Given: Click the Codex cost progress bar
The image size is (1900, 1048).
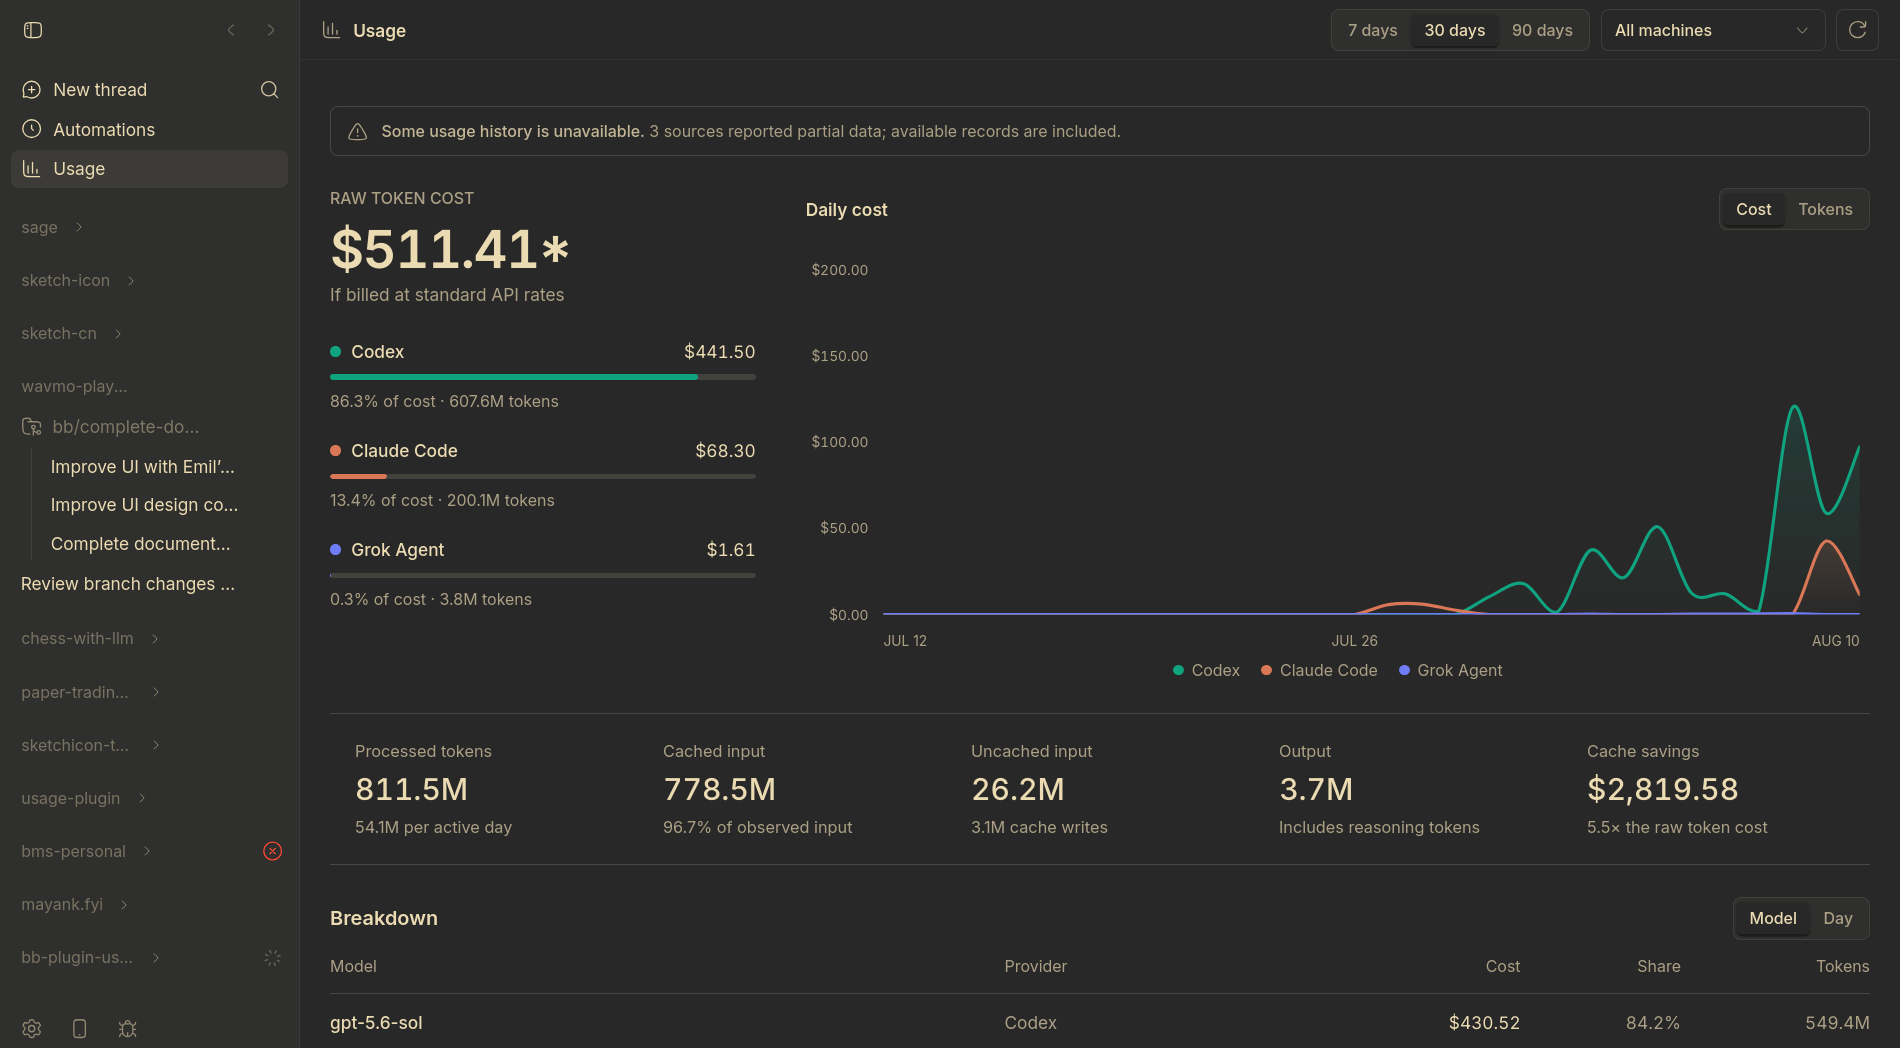Looking at the screenshot, I should (543, 377).
